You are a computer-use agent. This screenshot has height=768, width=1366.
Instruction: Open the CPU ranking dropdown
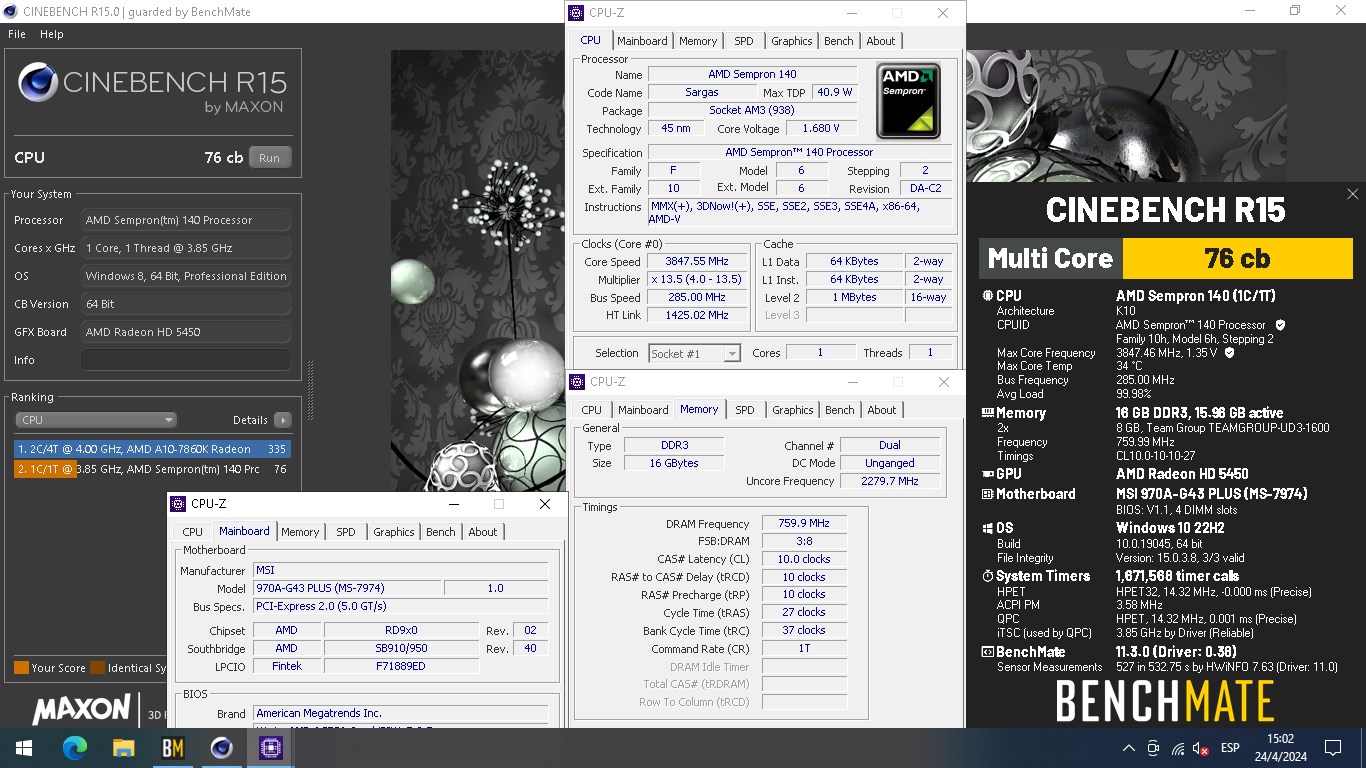pyautogui.click(x=96, y=420)
